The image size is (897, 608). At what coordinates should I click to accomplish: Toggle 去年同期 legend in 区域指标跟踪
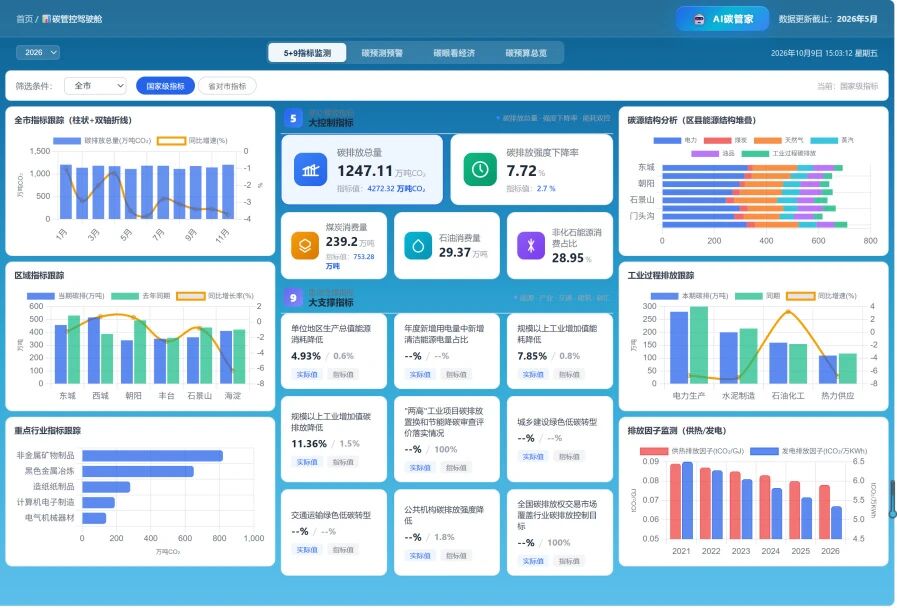(141, 296)
